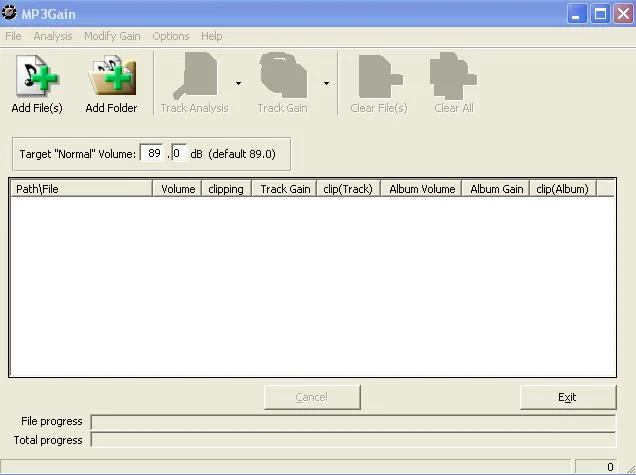
Task: Click the Add Folder toolbar icon
Action: (x=111, y=78)
